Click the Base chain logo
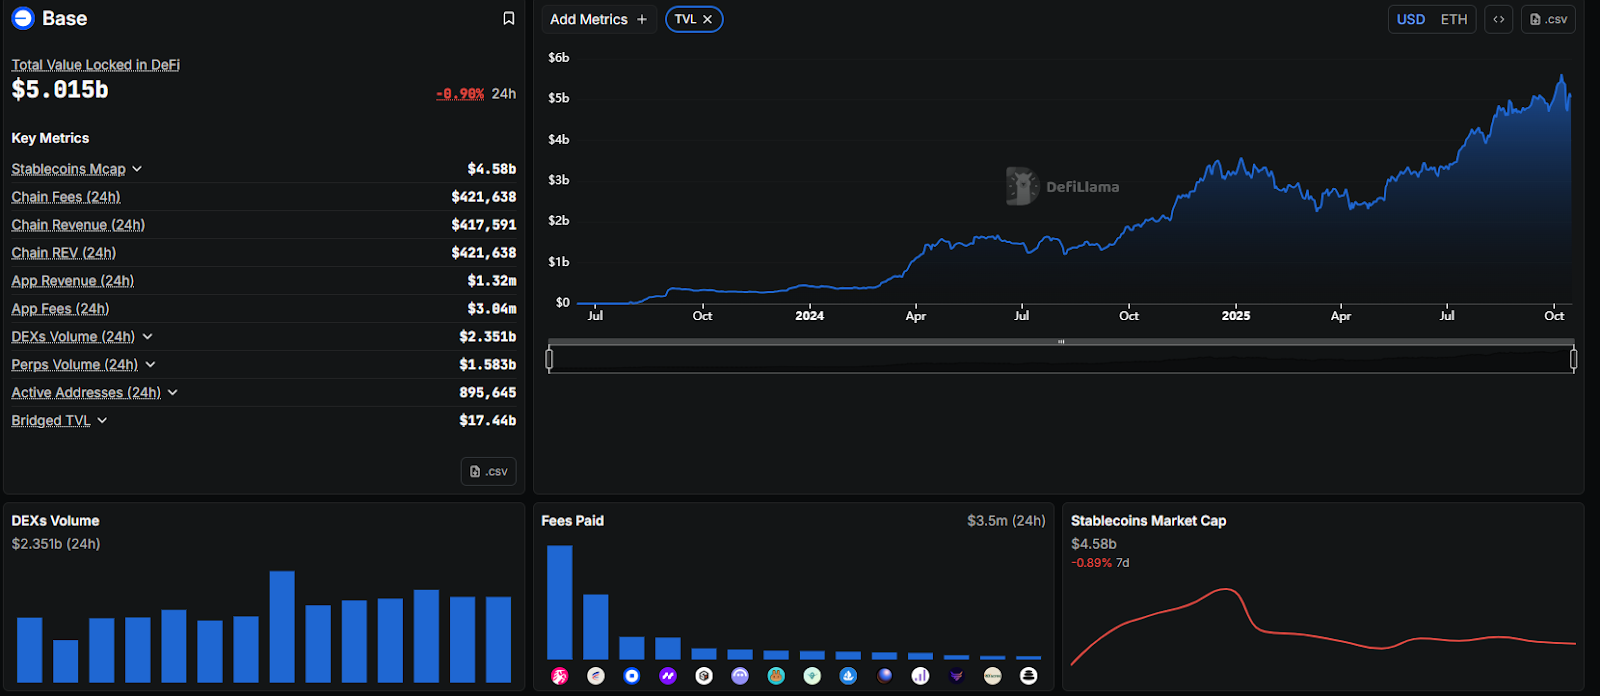Screen dimensions: 1600x696 (22, 18)
